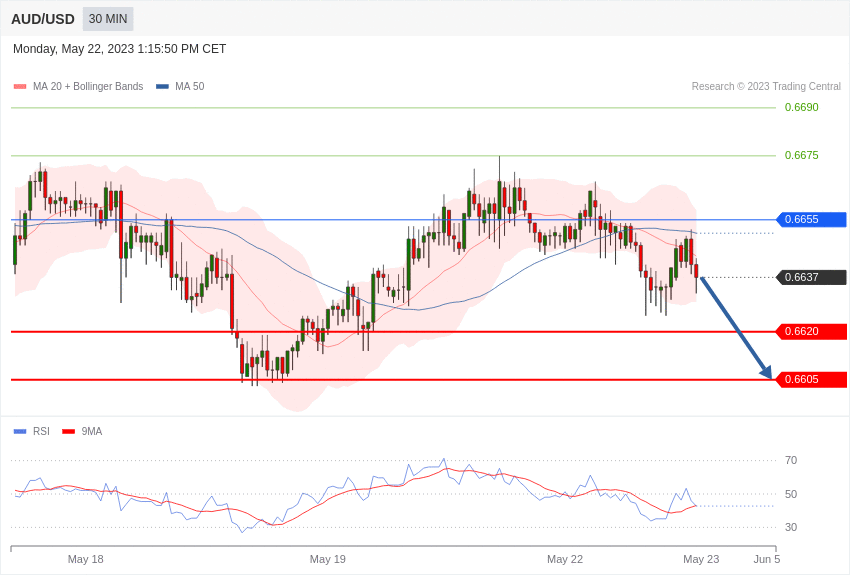Click the RSI 30 axis value
The image size is (850, 576).
[x=791, y=527]
